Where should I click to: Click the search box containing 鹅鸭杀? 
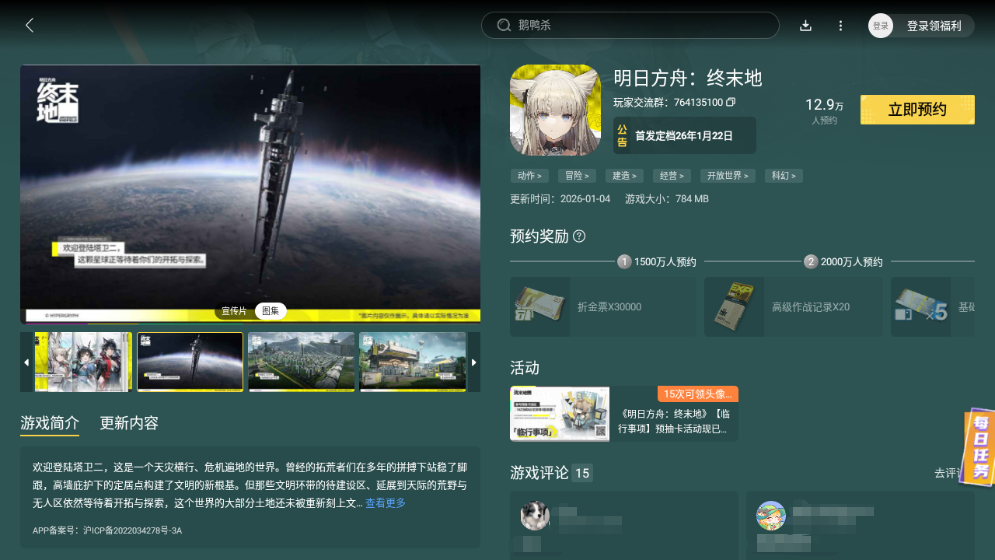[630, 26]
